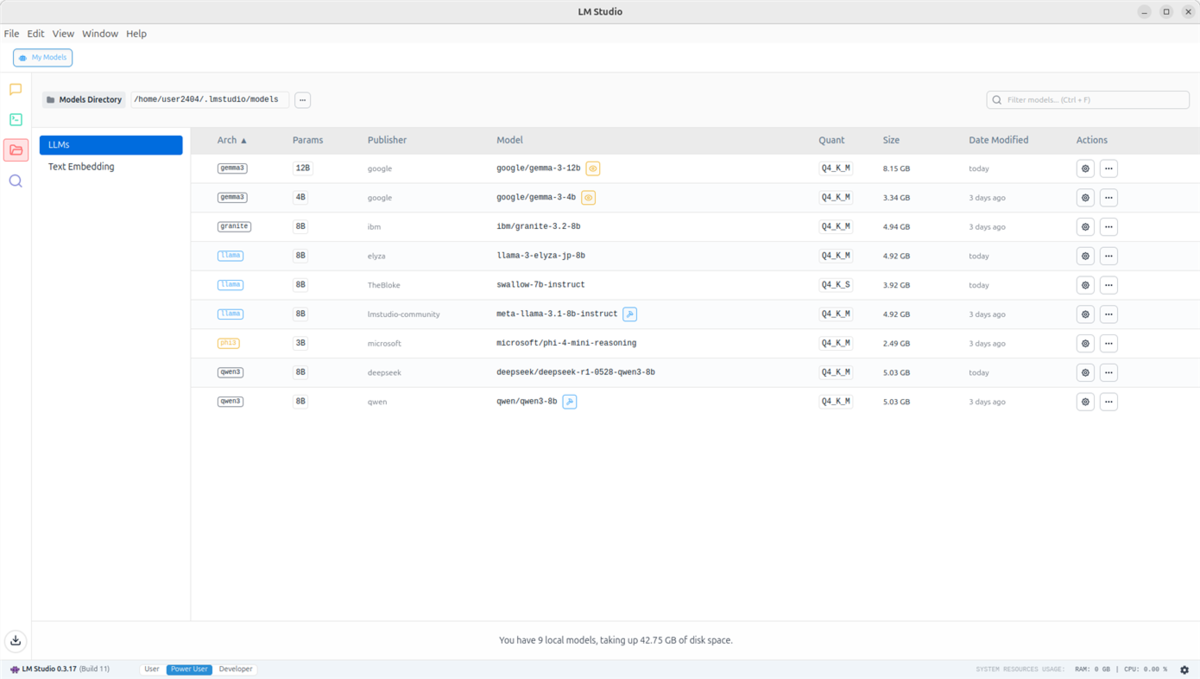Open models directory options ellipsis button
The image size is (1200, 679).
coord(303,100)
